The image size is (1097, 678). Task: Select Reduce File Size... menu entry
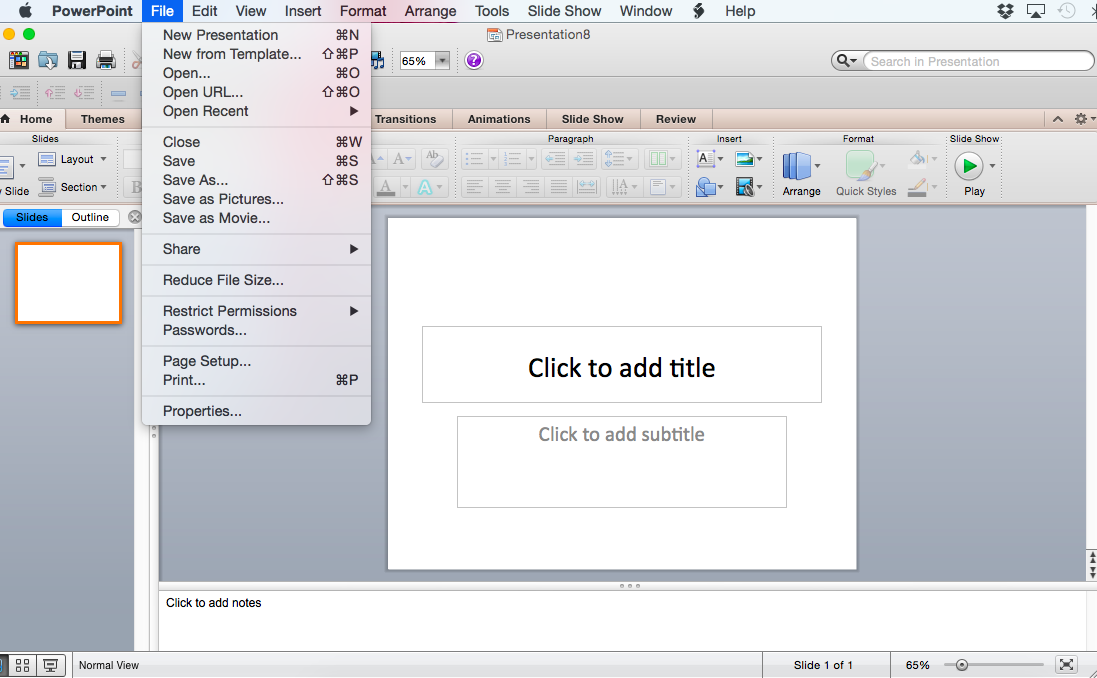click(x=256, y=280)
